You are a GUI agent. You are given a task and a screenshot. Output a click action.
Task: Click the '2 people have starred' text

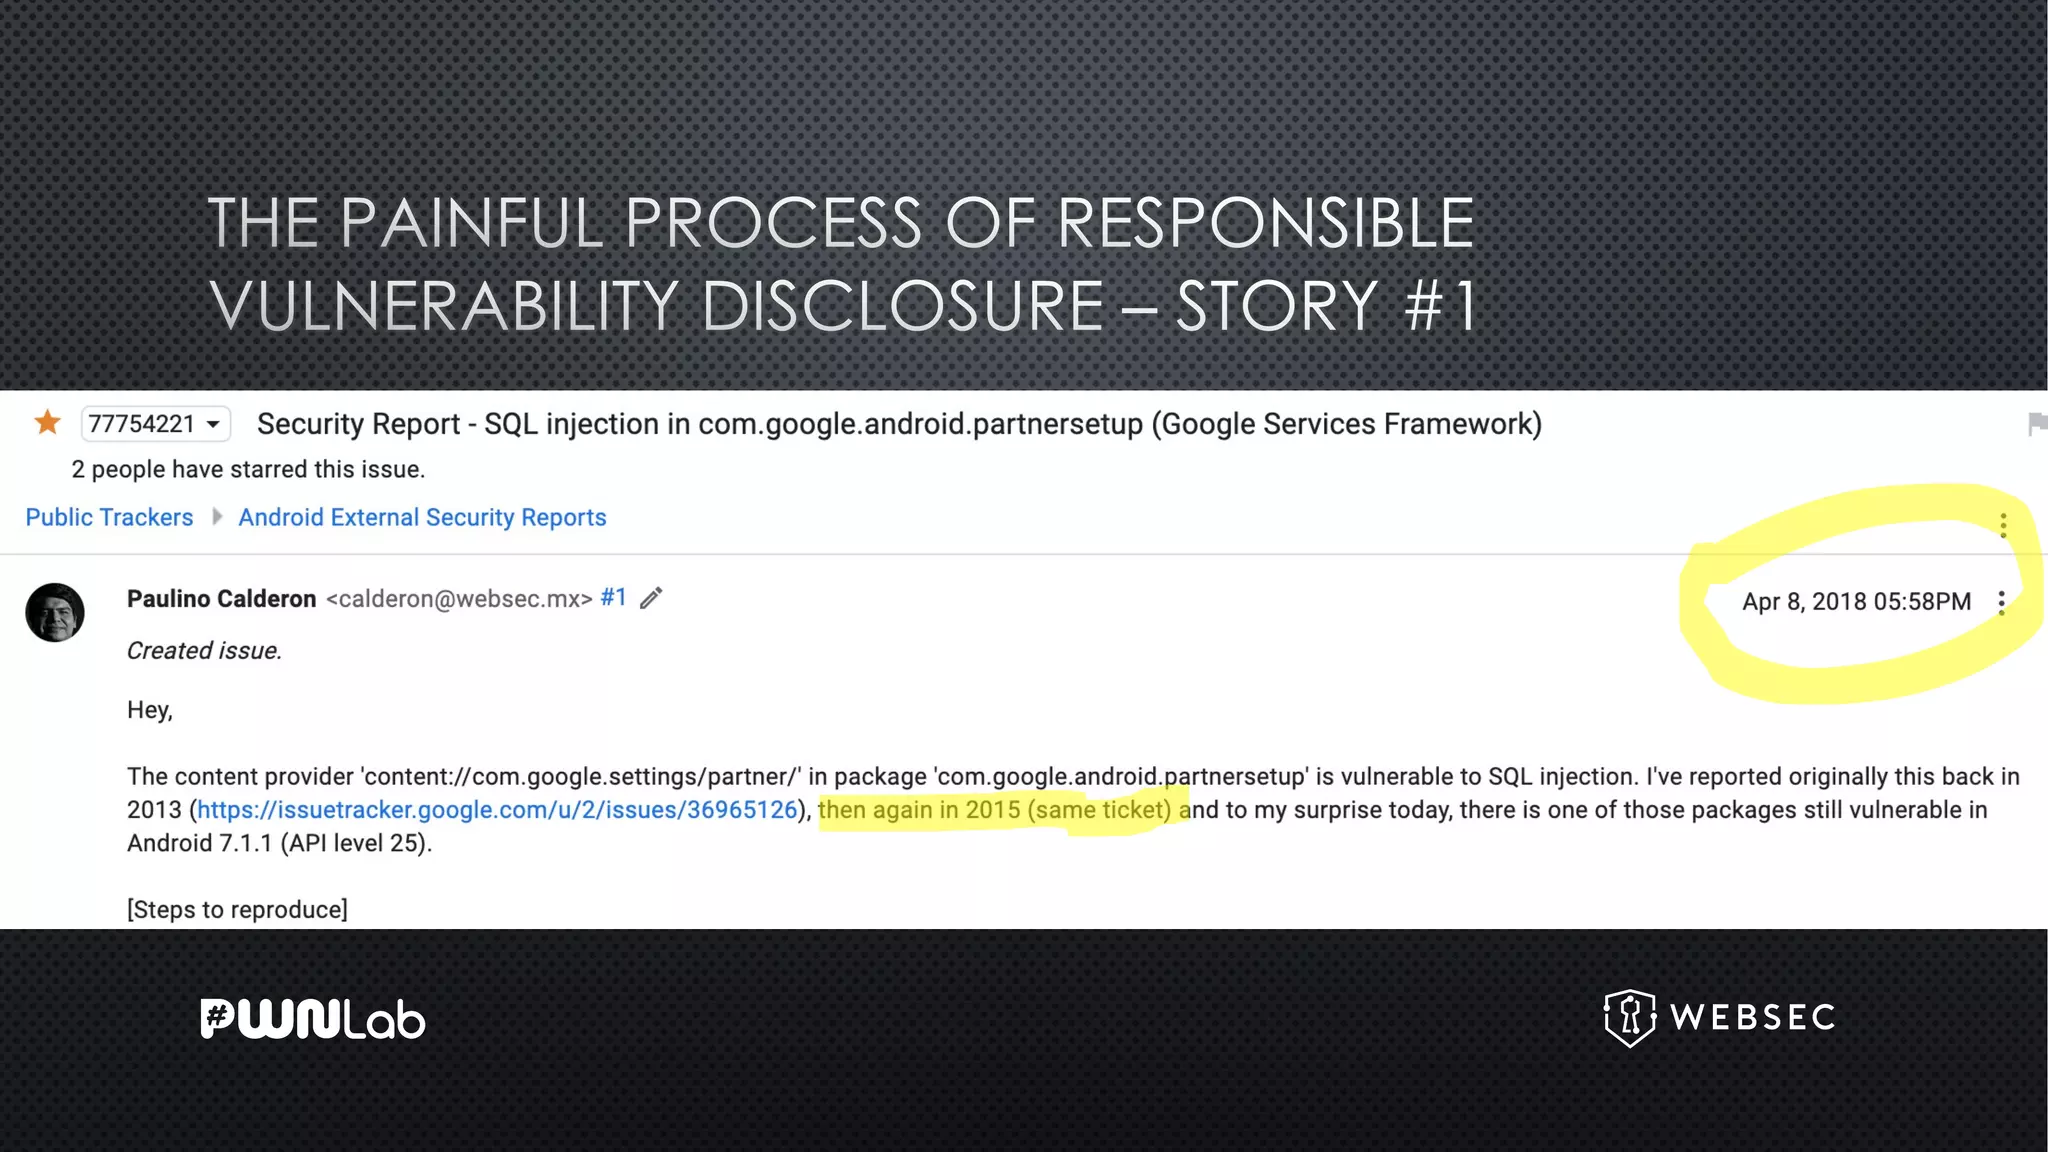[248, 470]
